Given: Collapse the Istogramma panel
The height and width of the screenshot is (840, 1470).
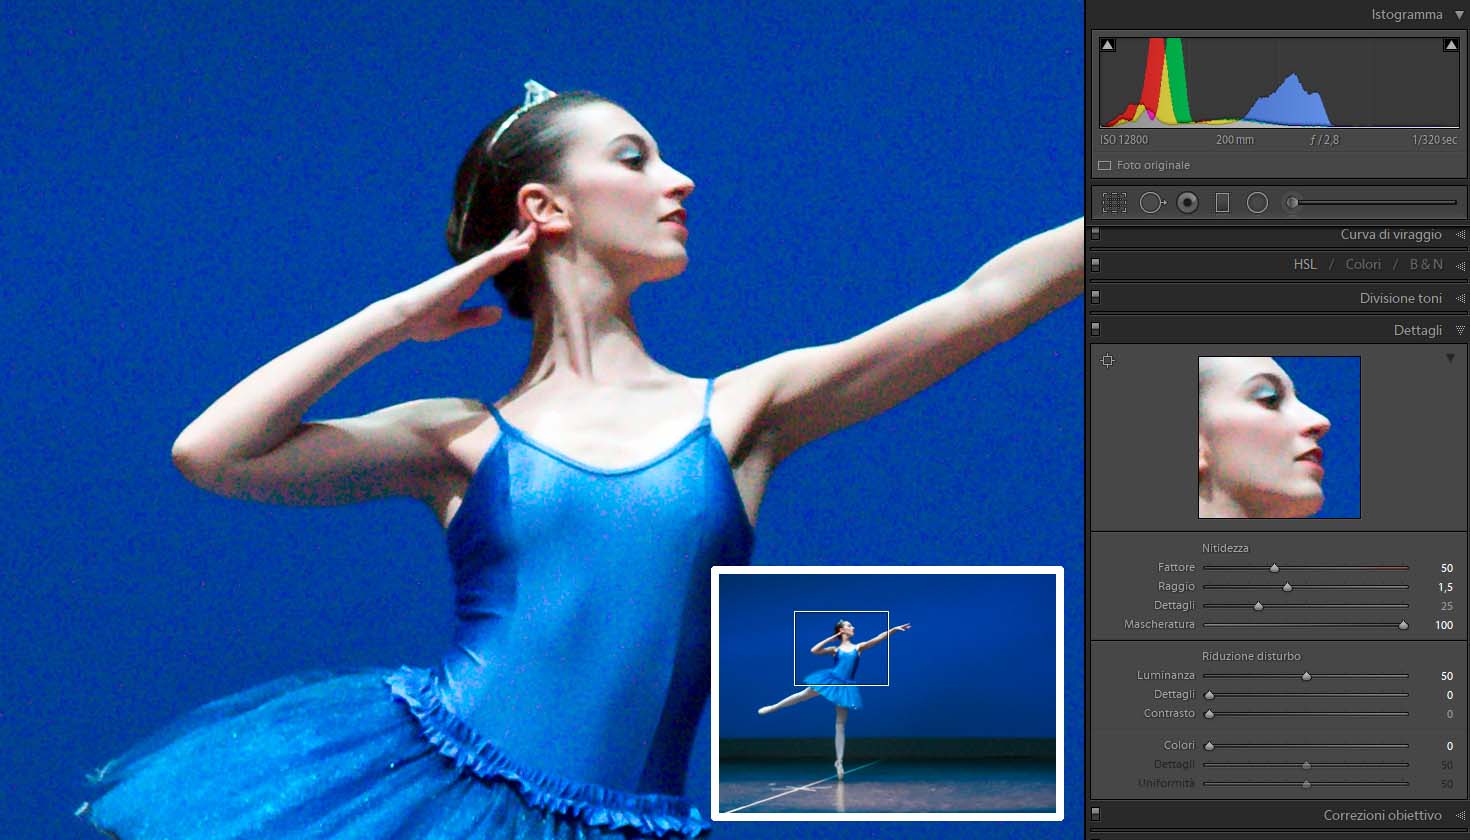Looking at the screenshot, I should pyautogui.click(x=1459, y=15).
